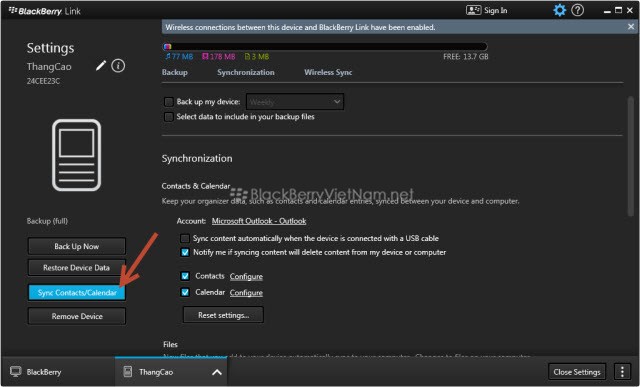Click the Reset settings... button
The height and width of the screenshot is (387, 640).
click(x=223, y=315)
